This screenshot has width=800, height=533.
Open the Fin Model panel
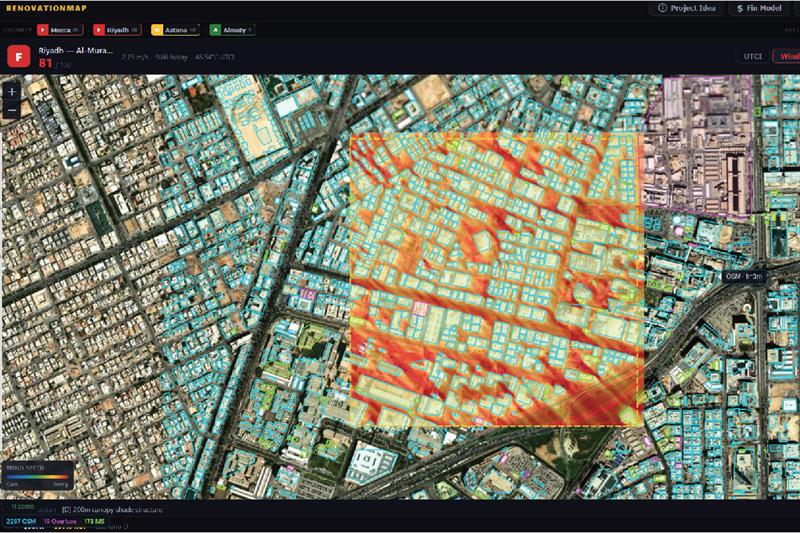tap(759, 8)
